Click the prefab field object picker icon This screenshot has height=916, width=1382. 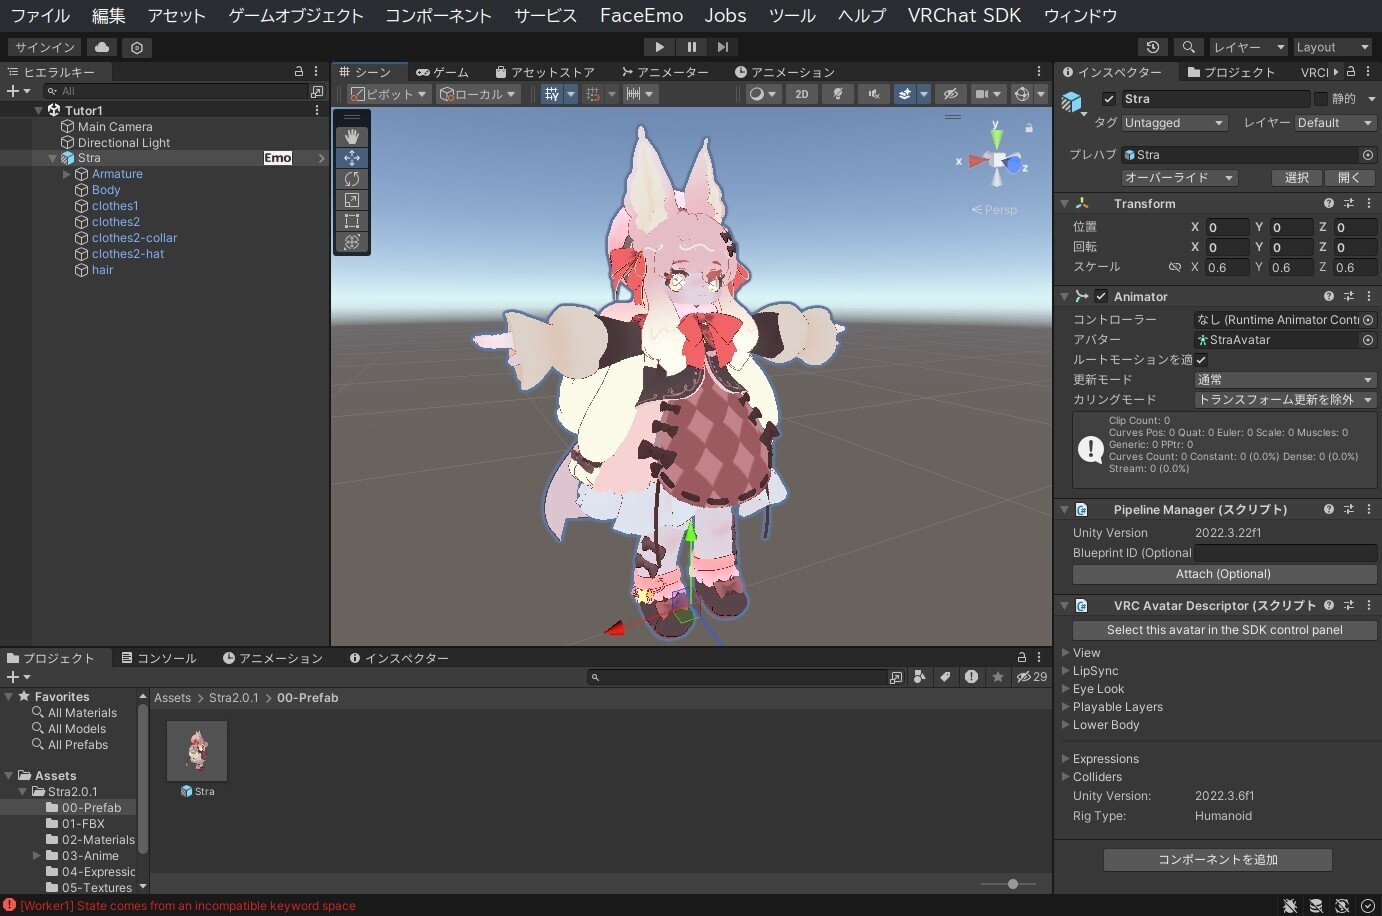(x=1368, y=155)
